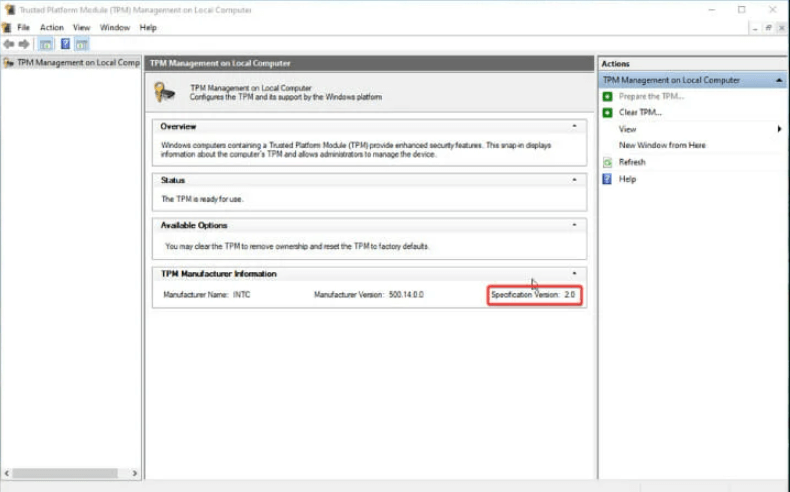
Task: Click the green Clear TPM icon
Action: 608,112
